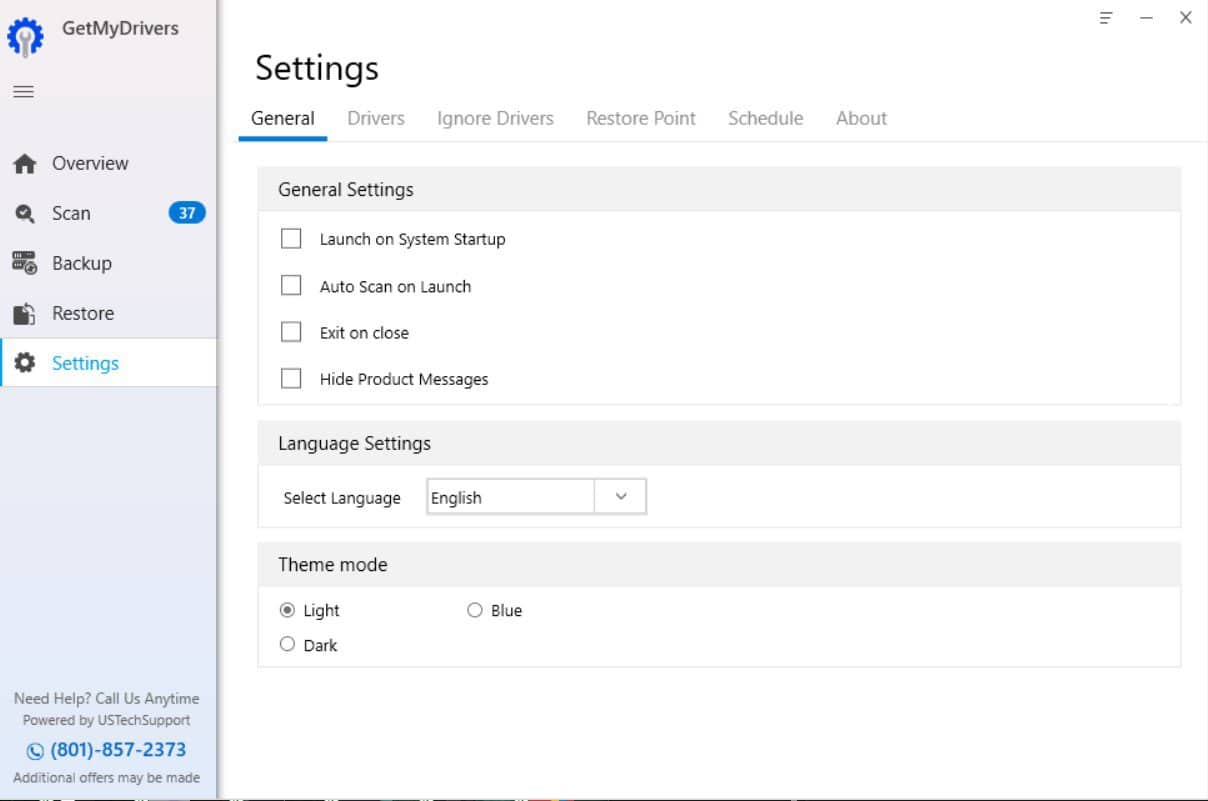Click the GetMyDrivers gear logo
Image resolution: width=1208 pixels, height=801 pixels.
[x=25, y=37]
